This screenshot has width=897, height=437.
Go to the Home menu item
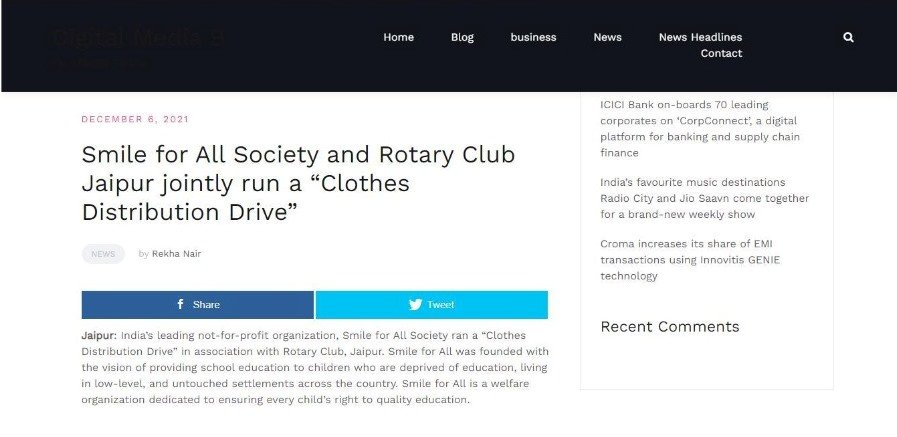click(x=399, y=37)
